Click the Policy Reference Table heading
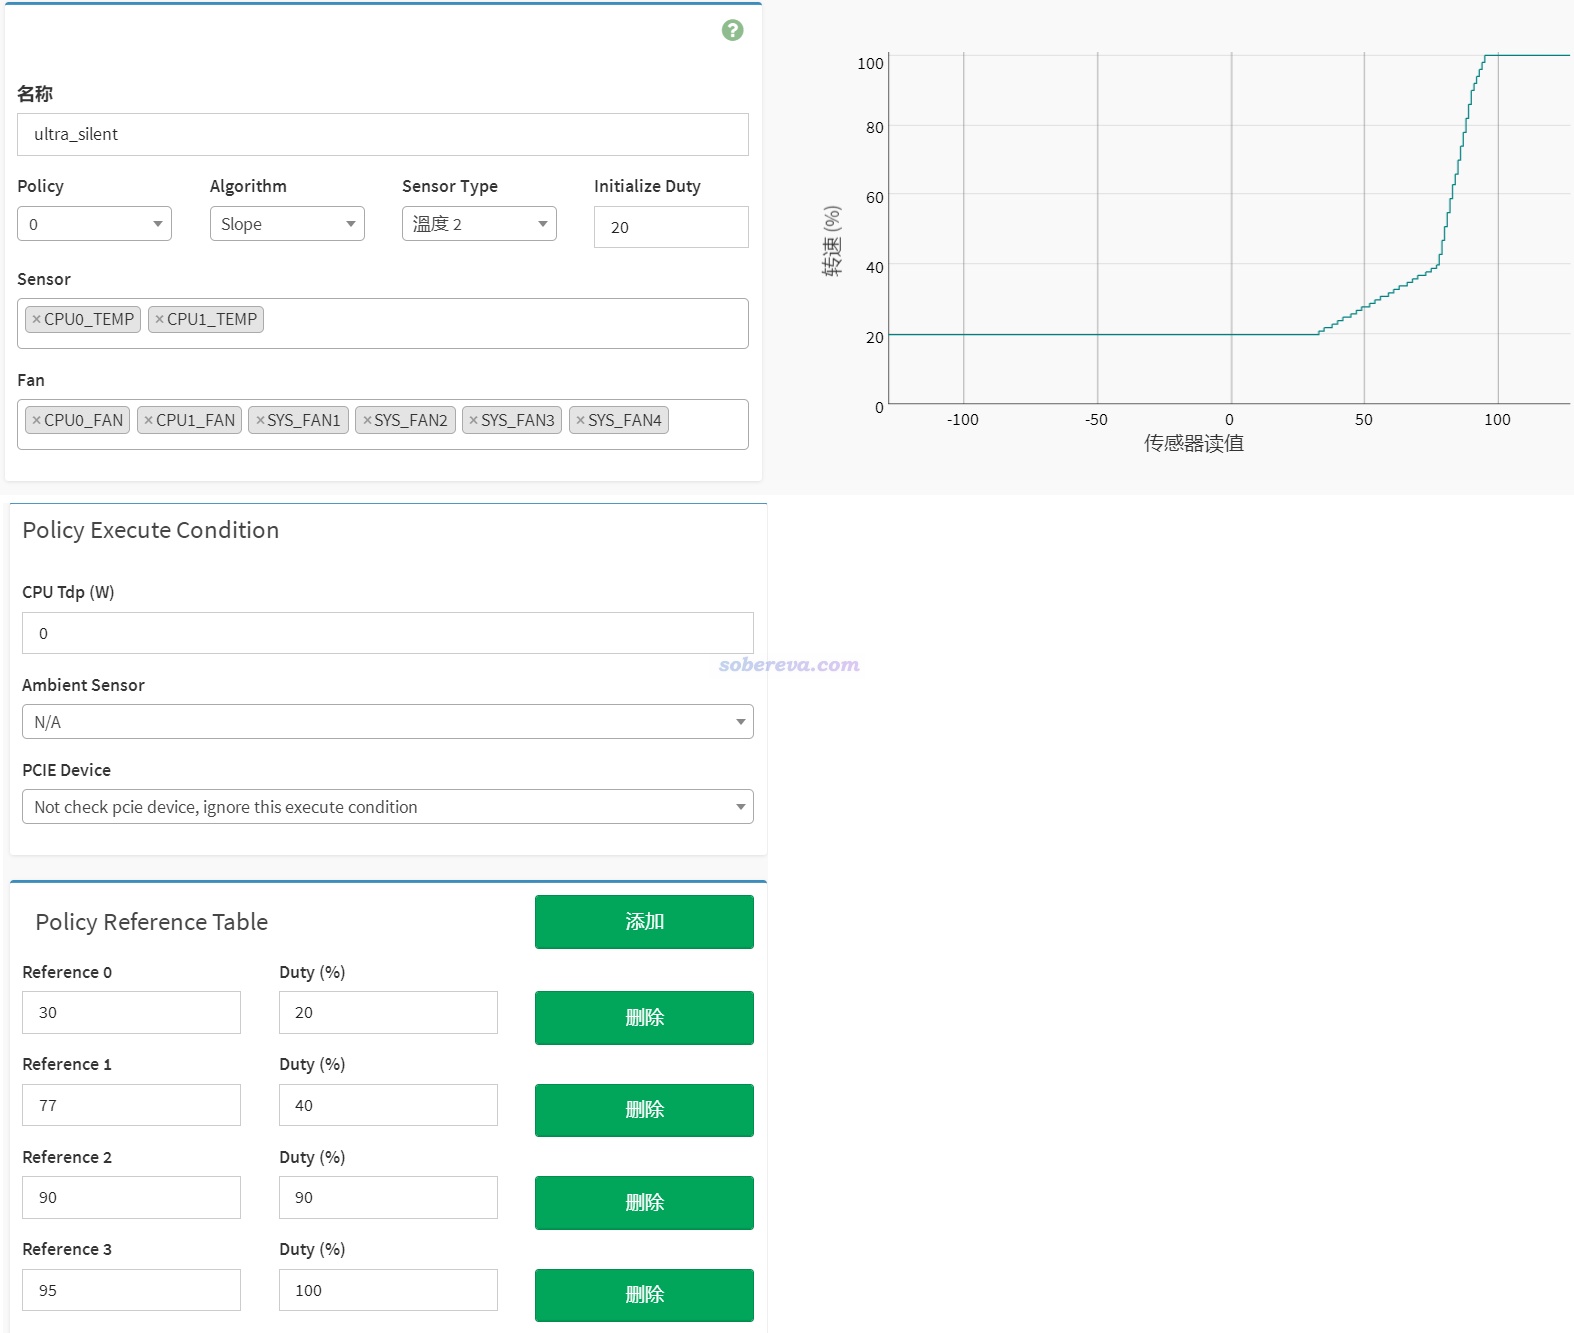 152,922
